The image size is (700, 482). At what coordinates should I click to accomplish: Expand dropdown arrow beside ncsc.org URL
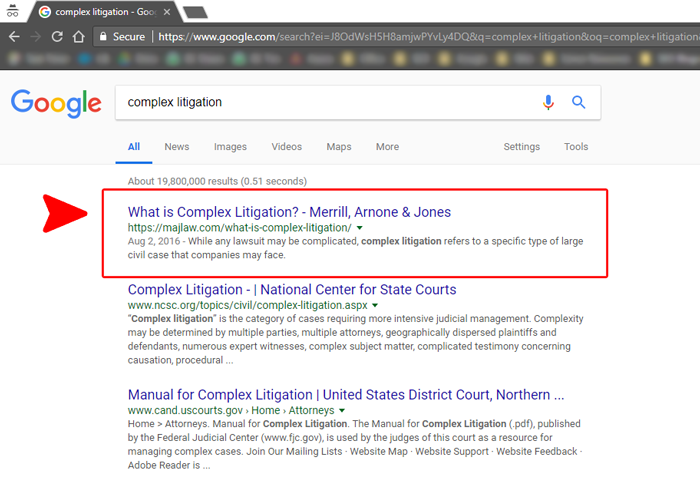[x=375, y=306]
